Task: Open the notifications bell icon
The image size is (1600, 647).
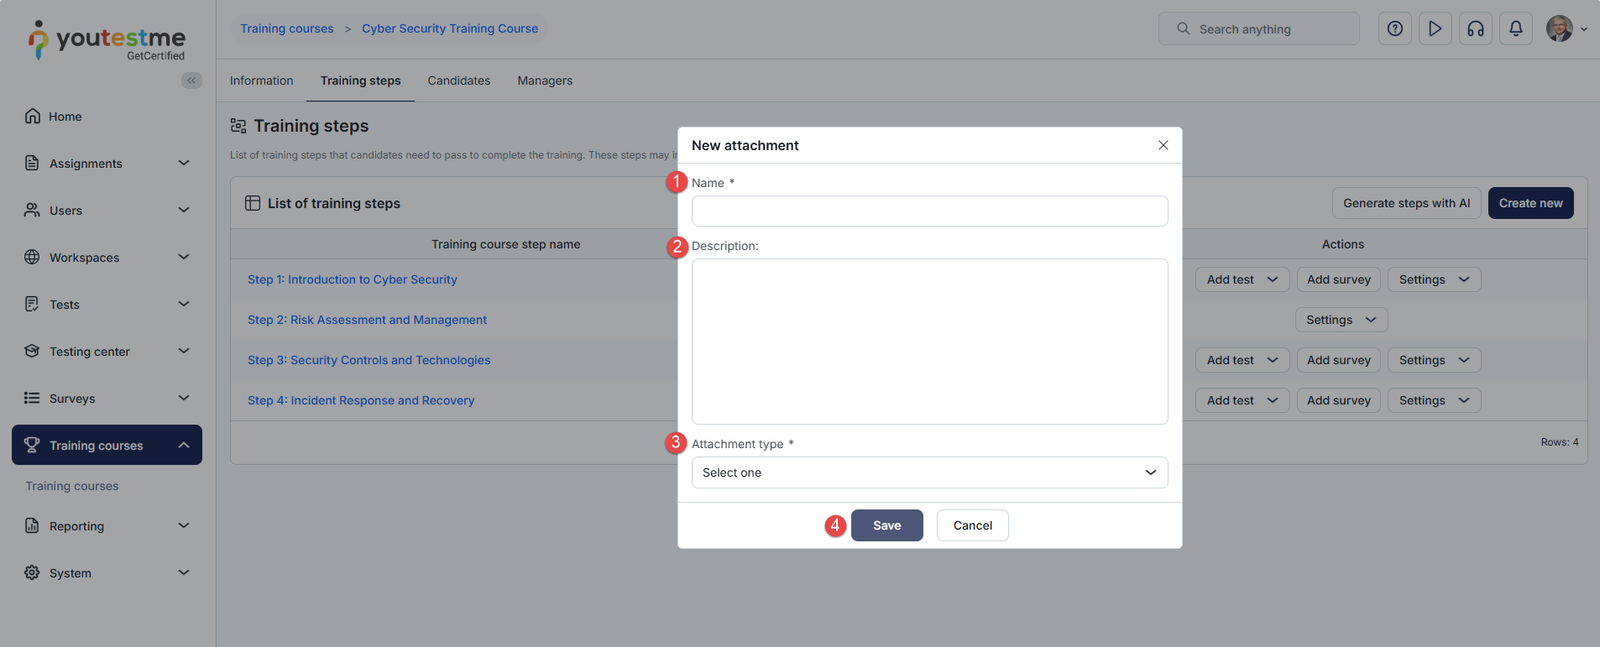Action: point(1516,29)
